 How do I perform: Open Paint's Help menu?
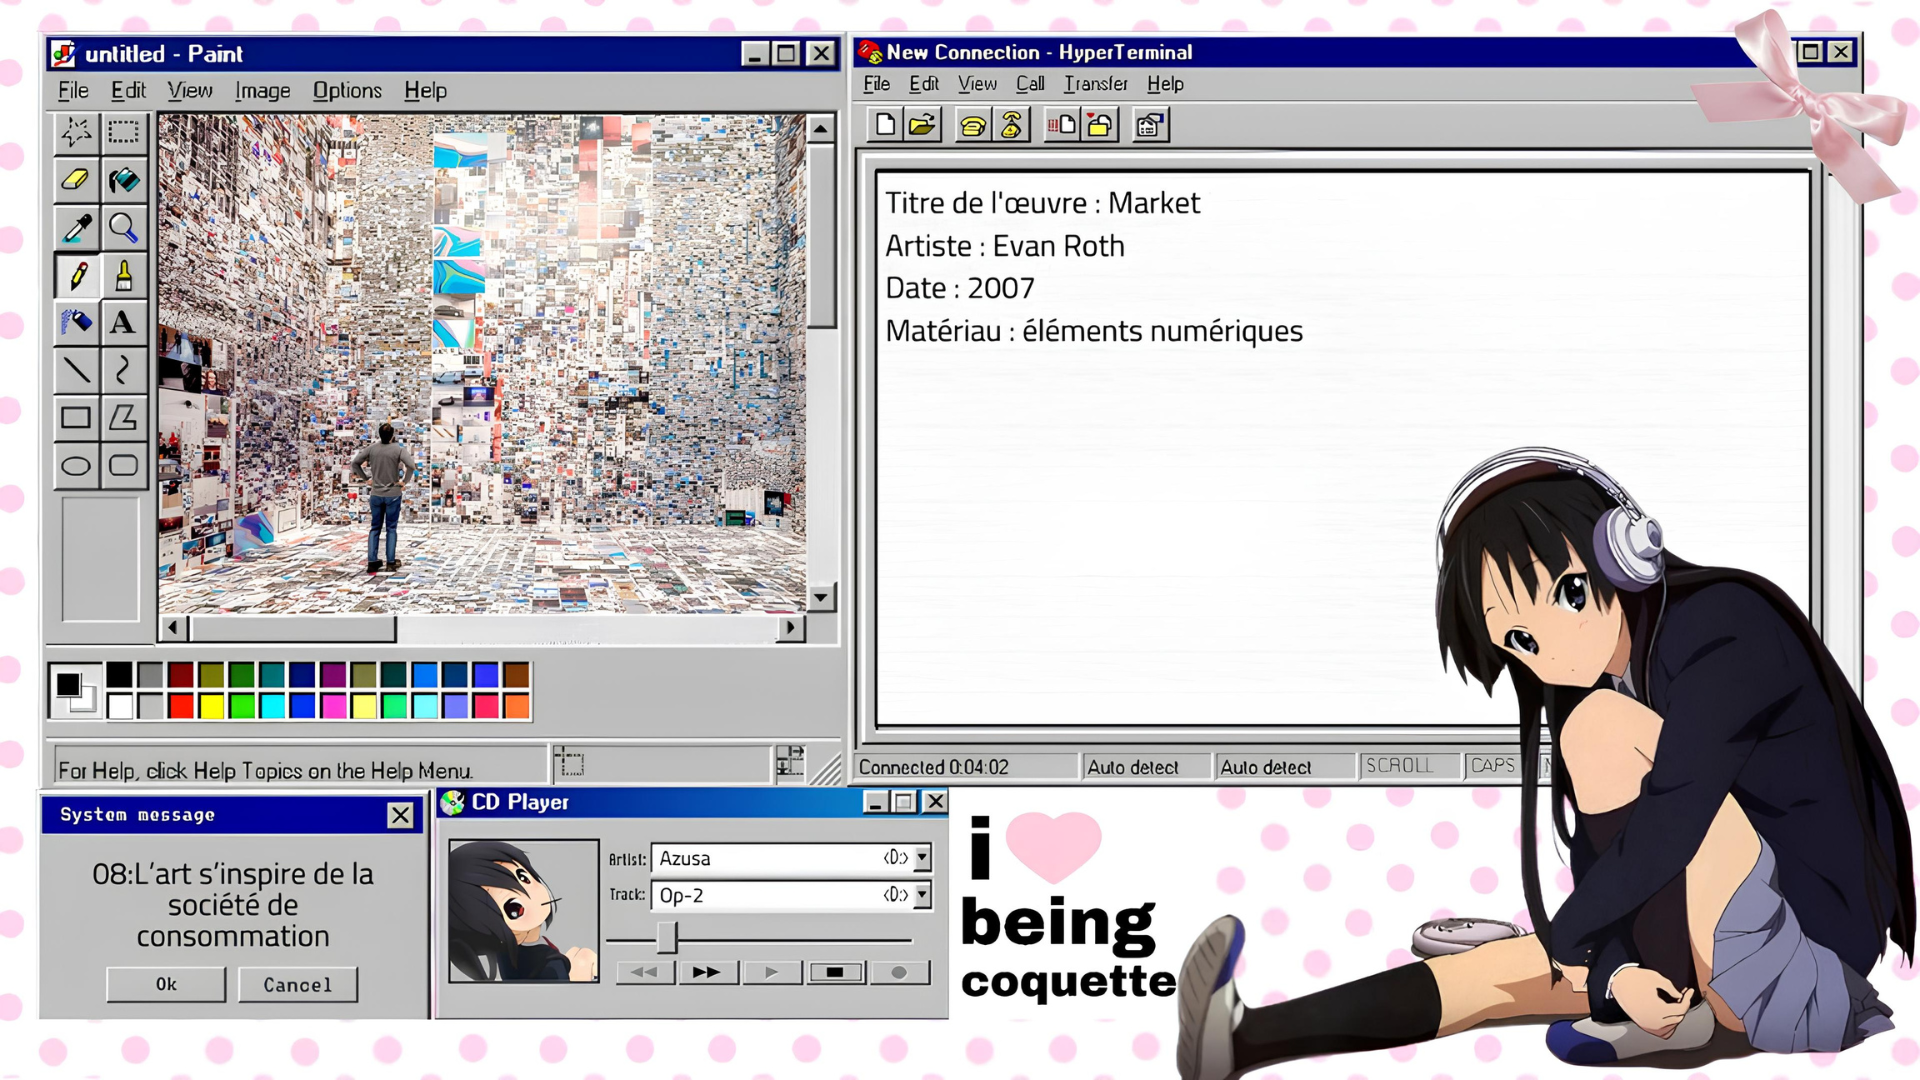click(425, 90)
